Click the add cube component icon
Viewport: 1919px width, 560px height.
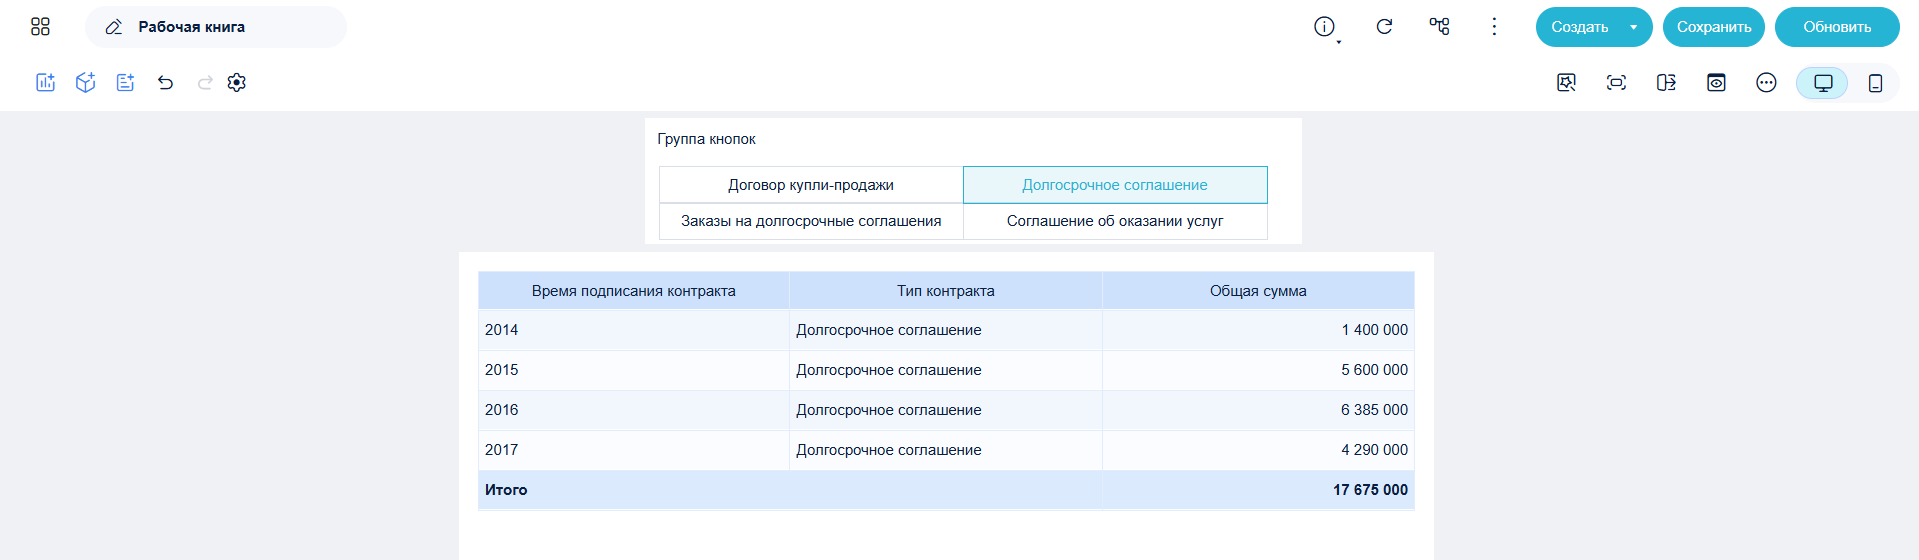click(x=86, y=83)
